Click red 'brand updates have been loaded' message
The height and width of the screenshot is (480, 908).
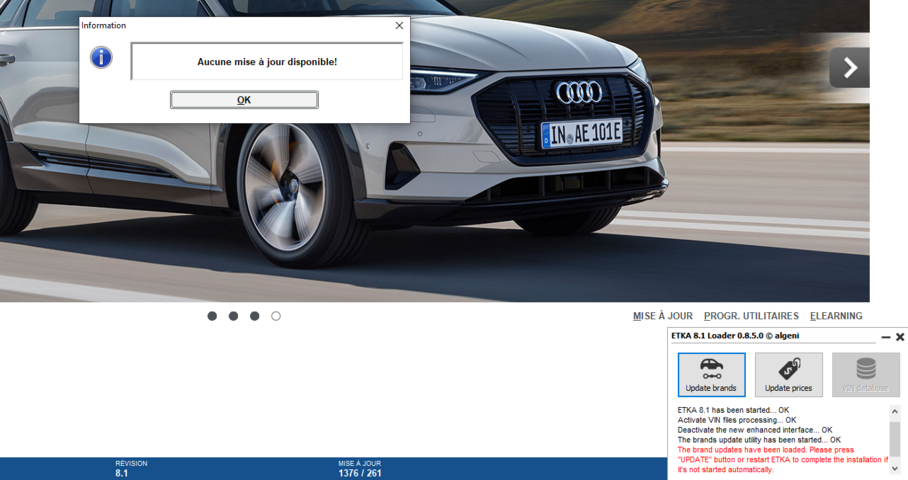tap(783, 460)
